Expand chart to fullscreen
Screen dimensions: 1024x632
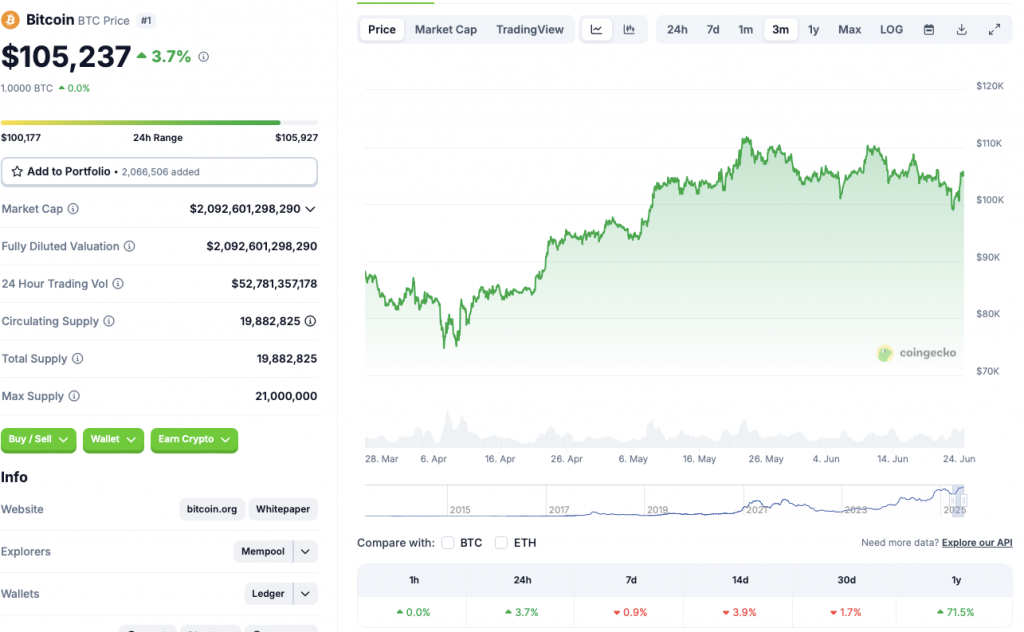994,29
